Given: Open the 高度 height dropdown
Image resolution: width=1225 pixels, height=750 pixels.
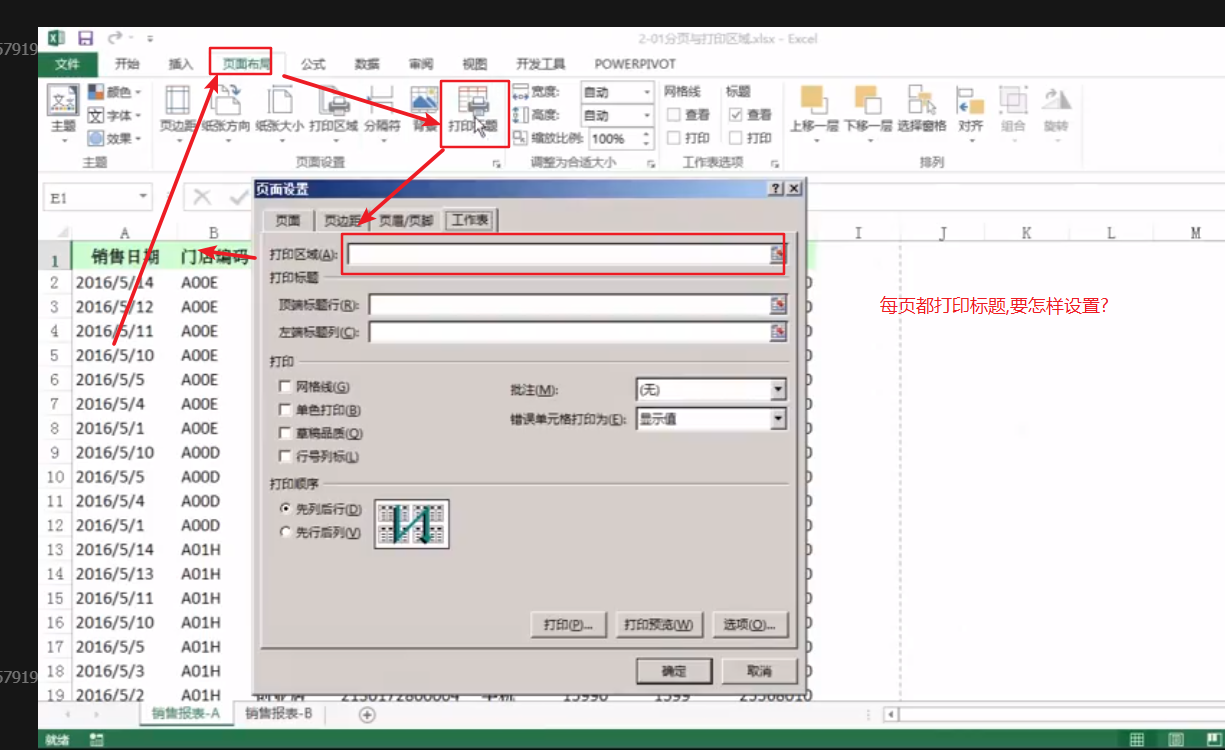Looking at the screenshot, I should (x=647, y=115).
